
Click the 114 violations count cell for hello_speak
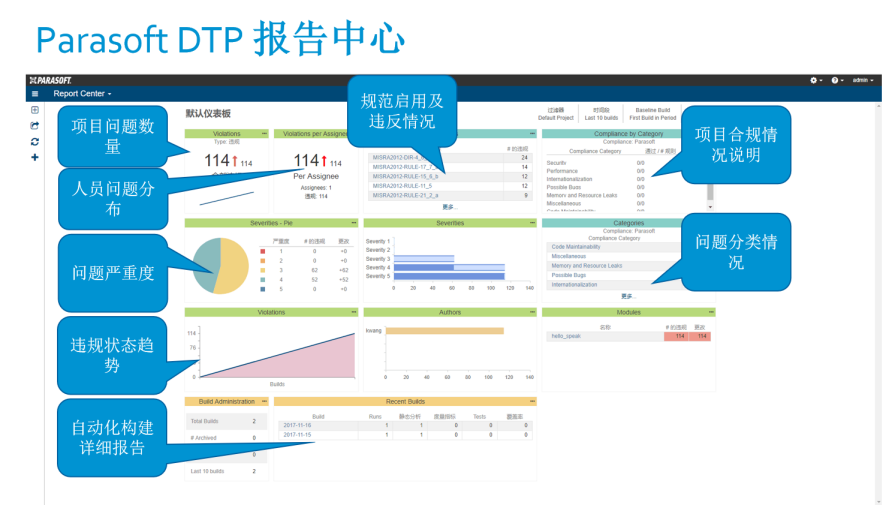676,336
